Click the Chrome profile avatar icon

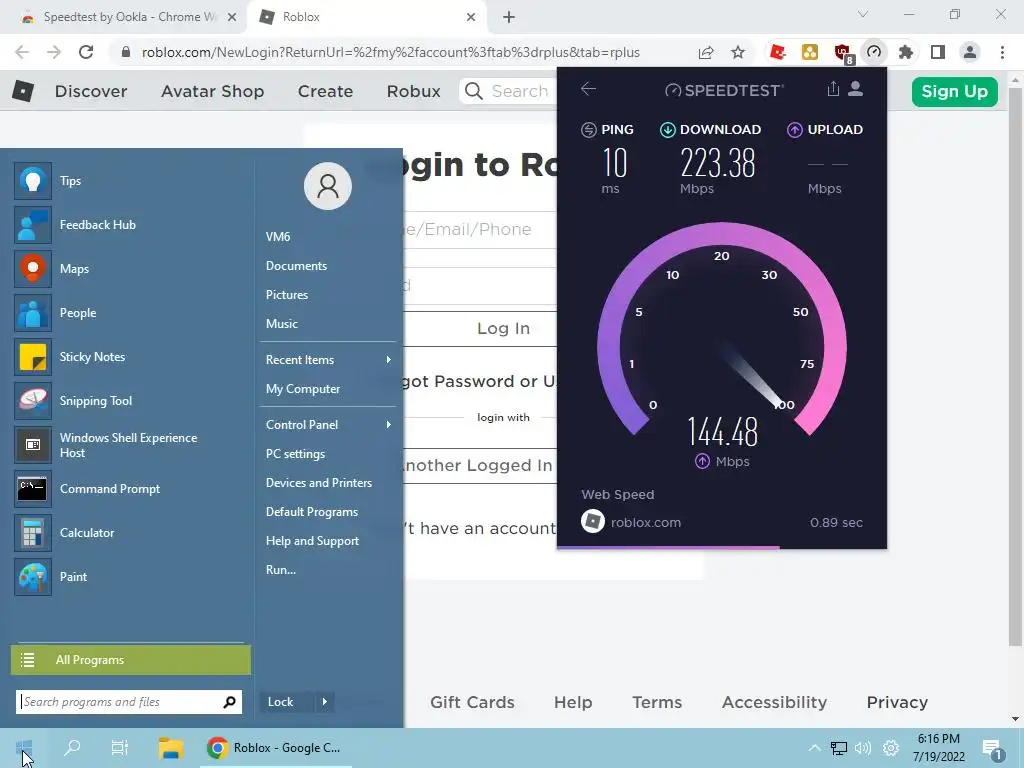point(970,52)
